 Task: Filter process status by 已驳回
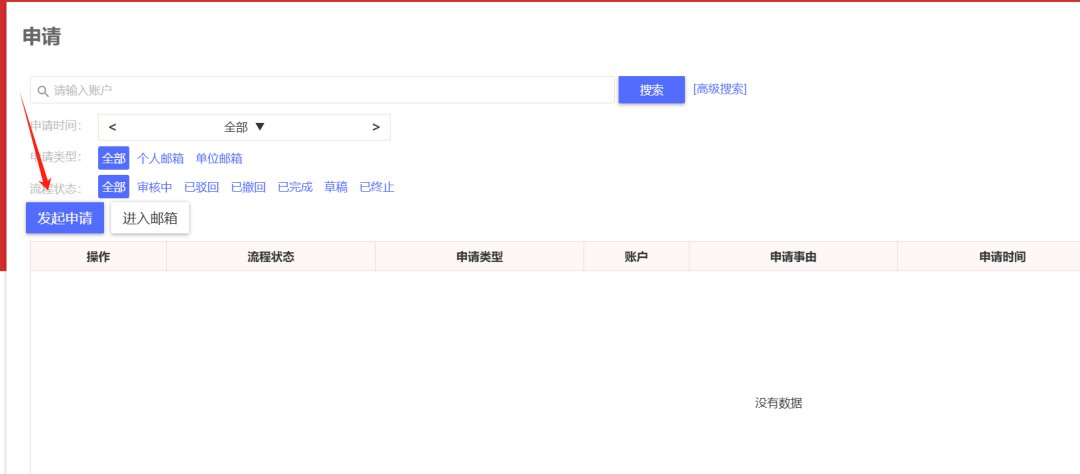(x=202, y=187)
